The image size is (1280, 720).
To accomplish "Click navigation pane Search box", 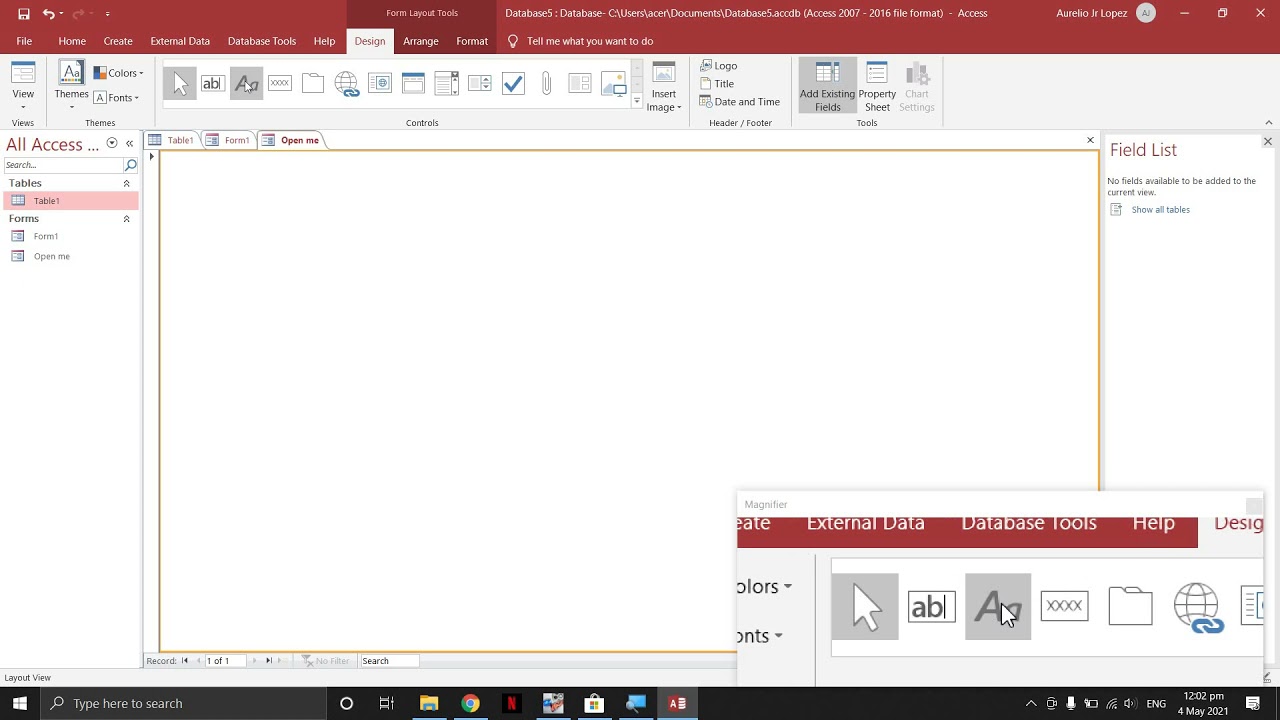I will 64,165.
